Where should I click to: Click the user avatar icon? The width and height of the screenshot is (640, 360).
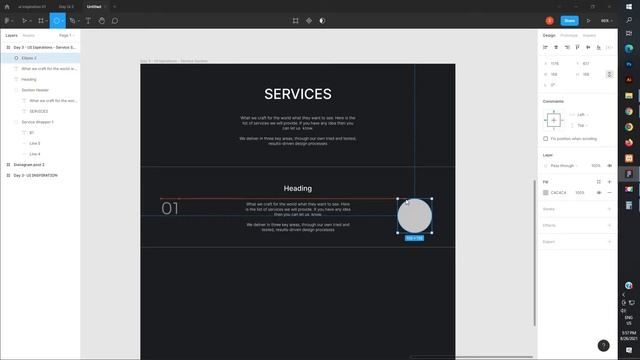(550, 21)
